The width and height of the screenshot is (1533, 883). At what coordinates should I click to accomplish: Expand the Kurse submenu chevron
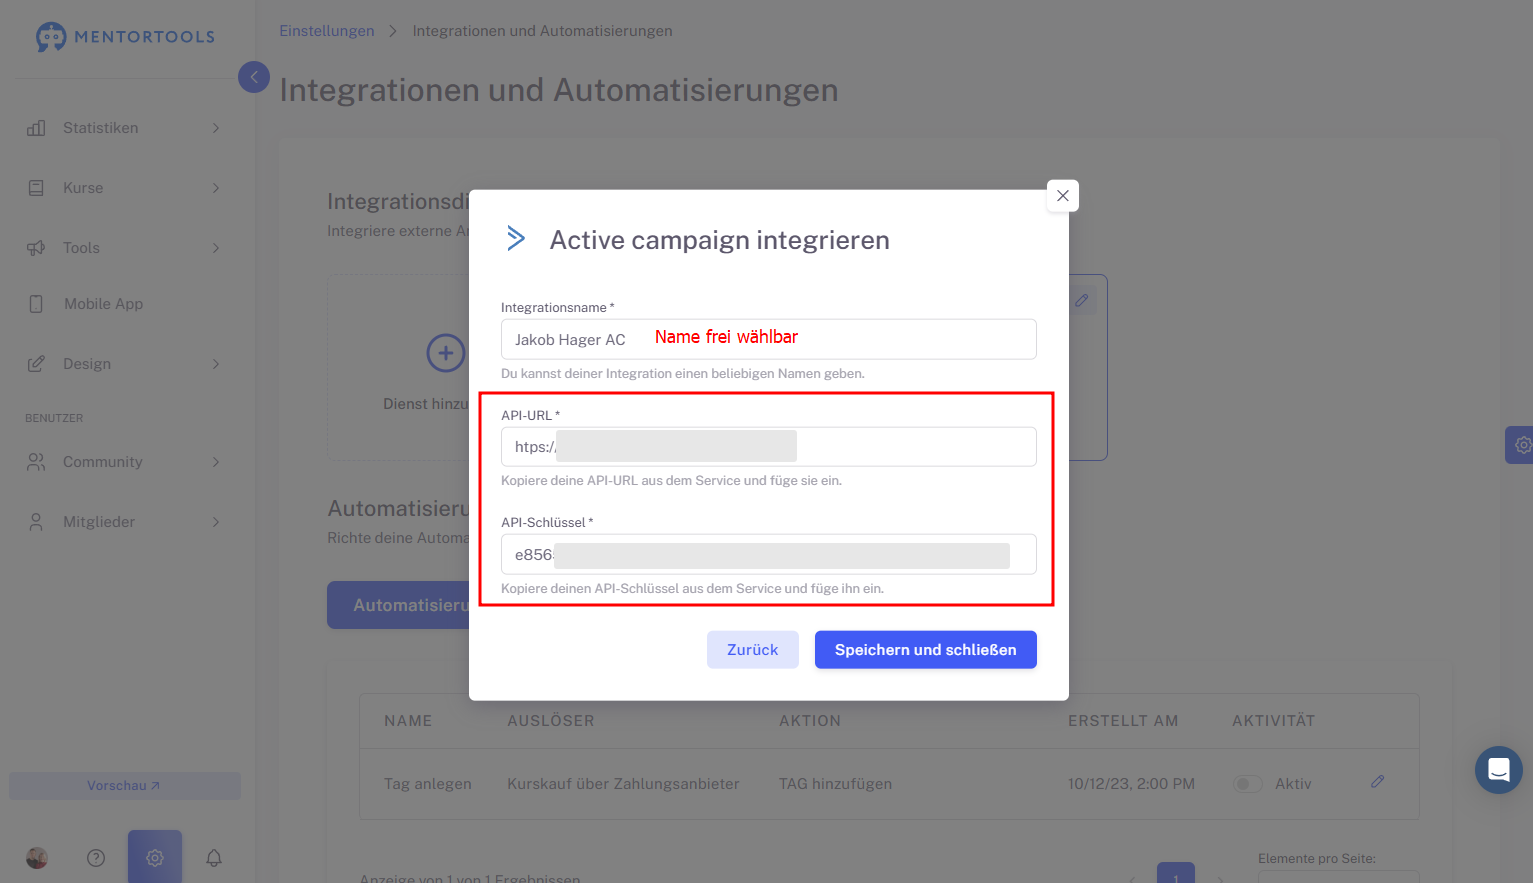tap(216, 188)
